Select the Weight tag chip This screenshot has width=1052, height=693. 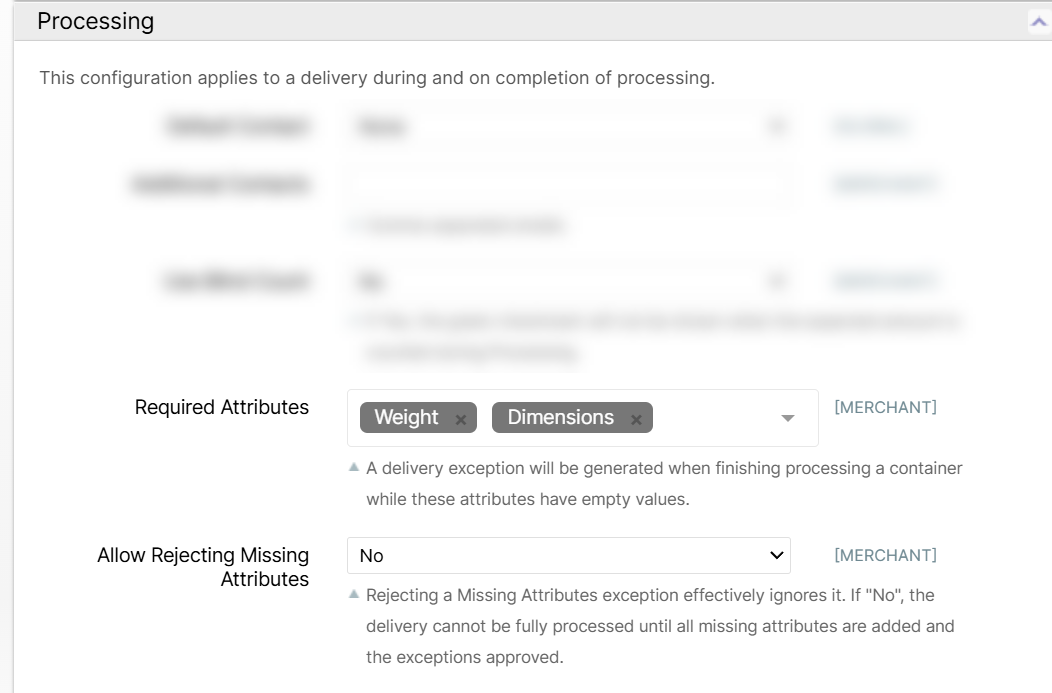(x=407, y=418)
